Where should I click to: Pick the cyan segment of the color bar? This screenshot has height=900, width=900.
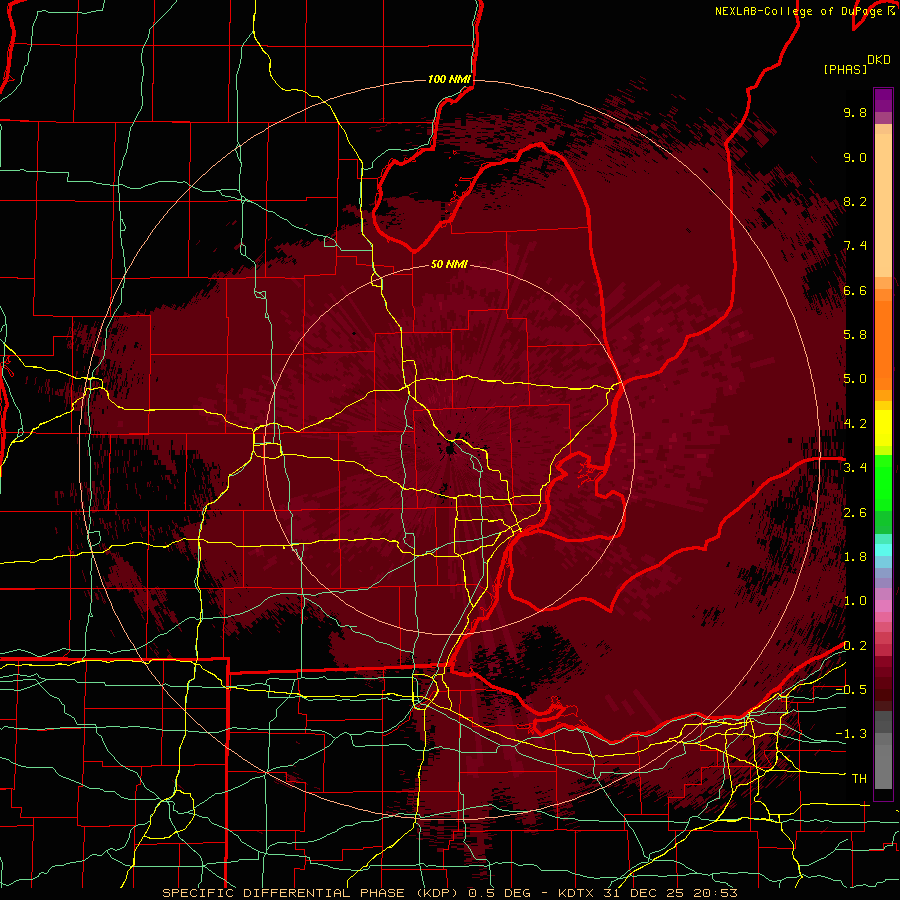[x=883, y=550]
